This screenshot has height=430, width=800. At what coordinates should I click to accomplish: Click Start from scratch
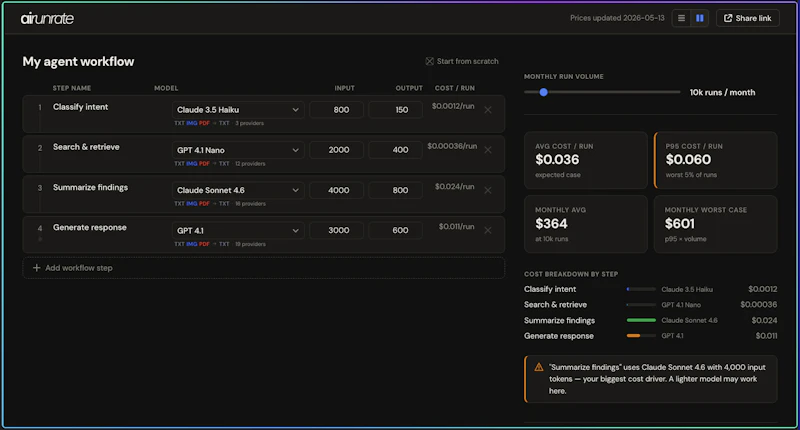pyautogui.click(x=462, y=61)
